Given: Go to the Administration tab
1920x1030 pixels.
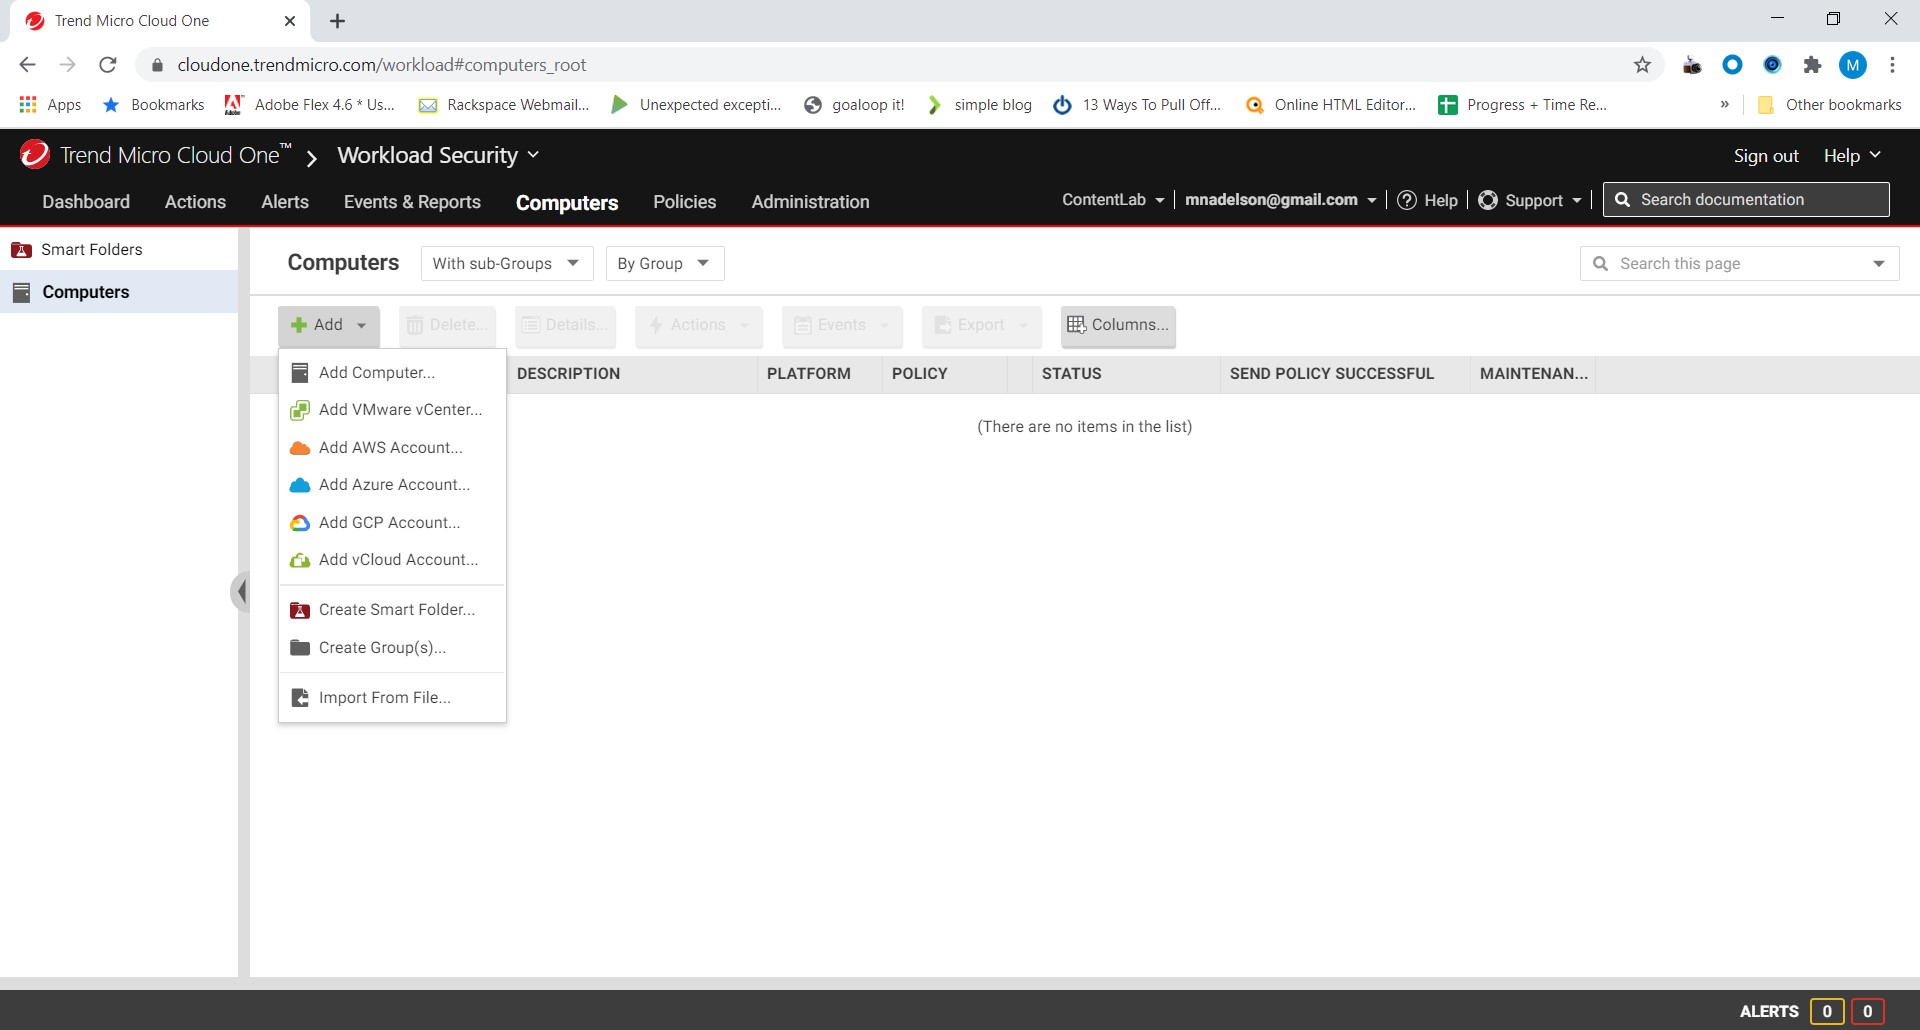Looking at the screenshot, I should tap(811, 202).
